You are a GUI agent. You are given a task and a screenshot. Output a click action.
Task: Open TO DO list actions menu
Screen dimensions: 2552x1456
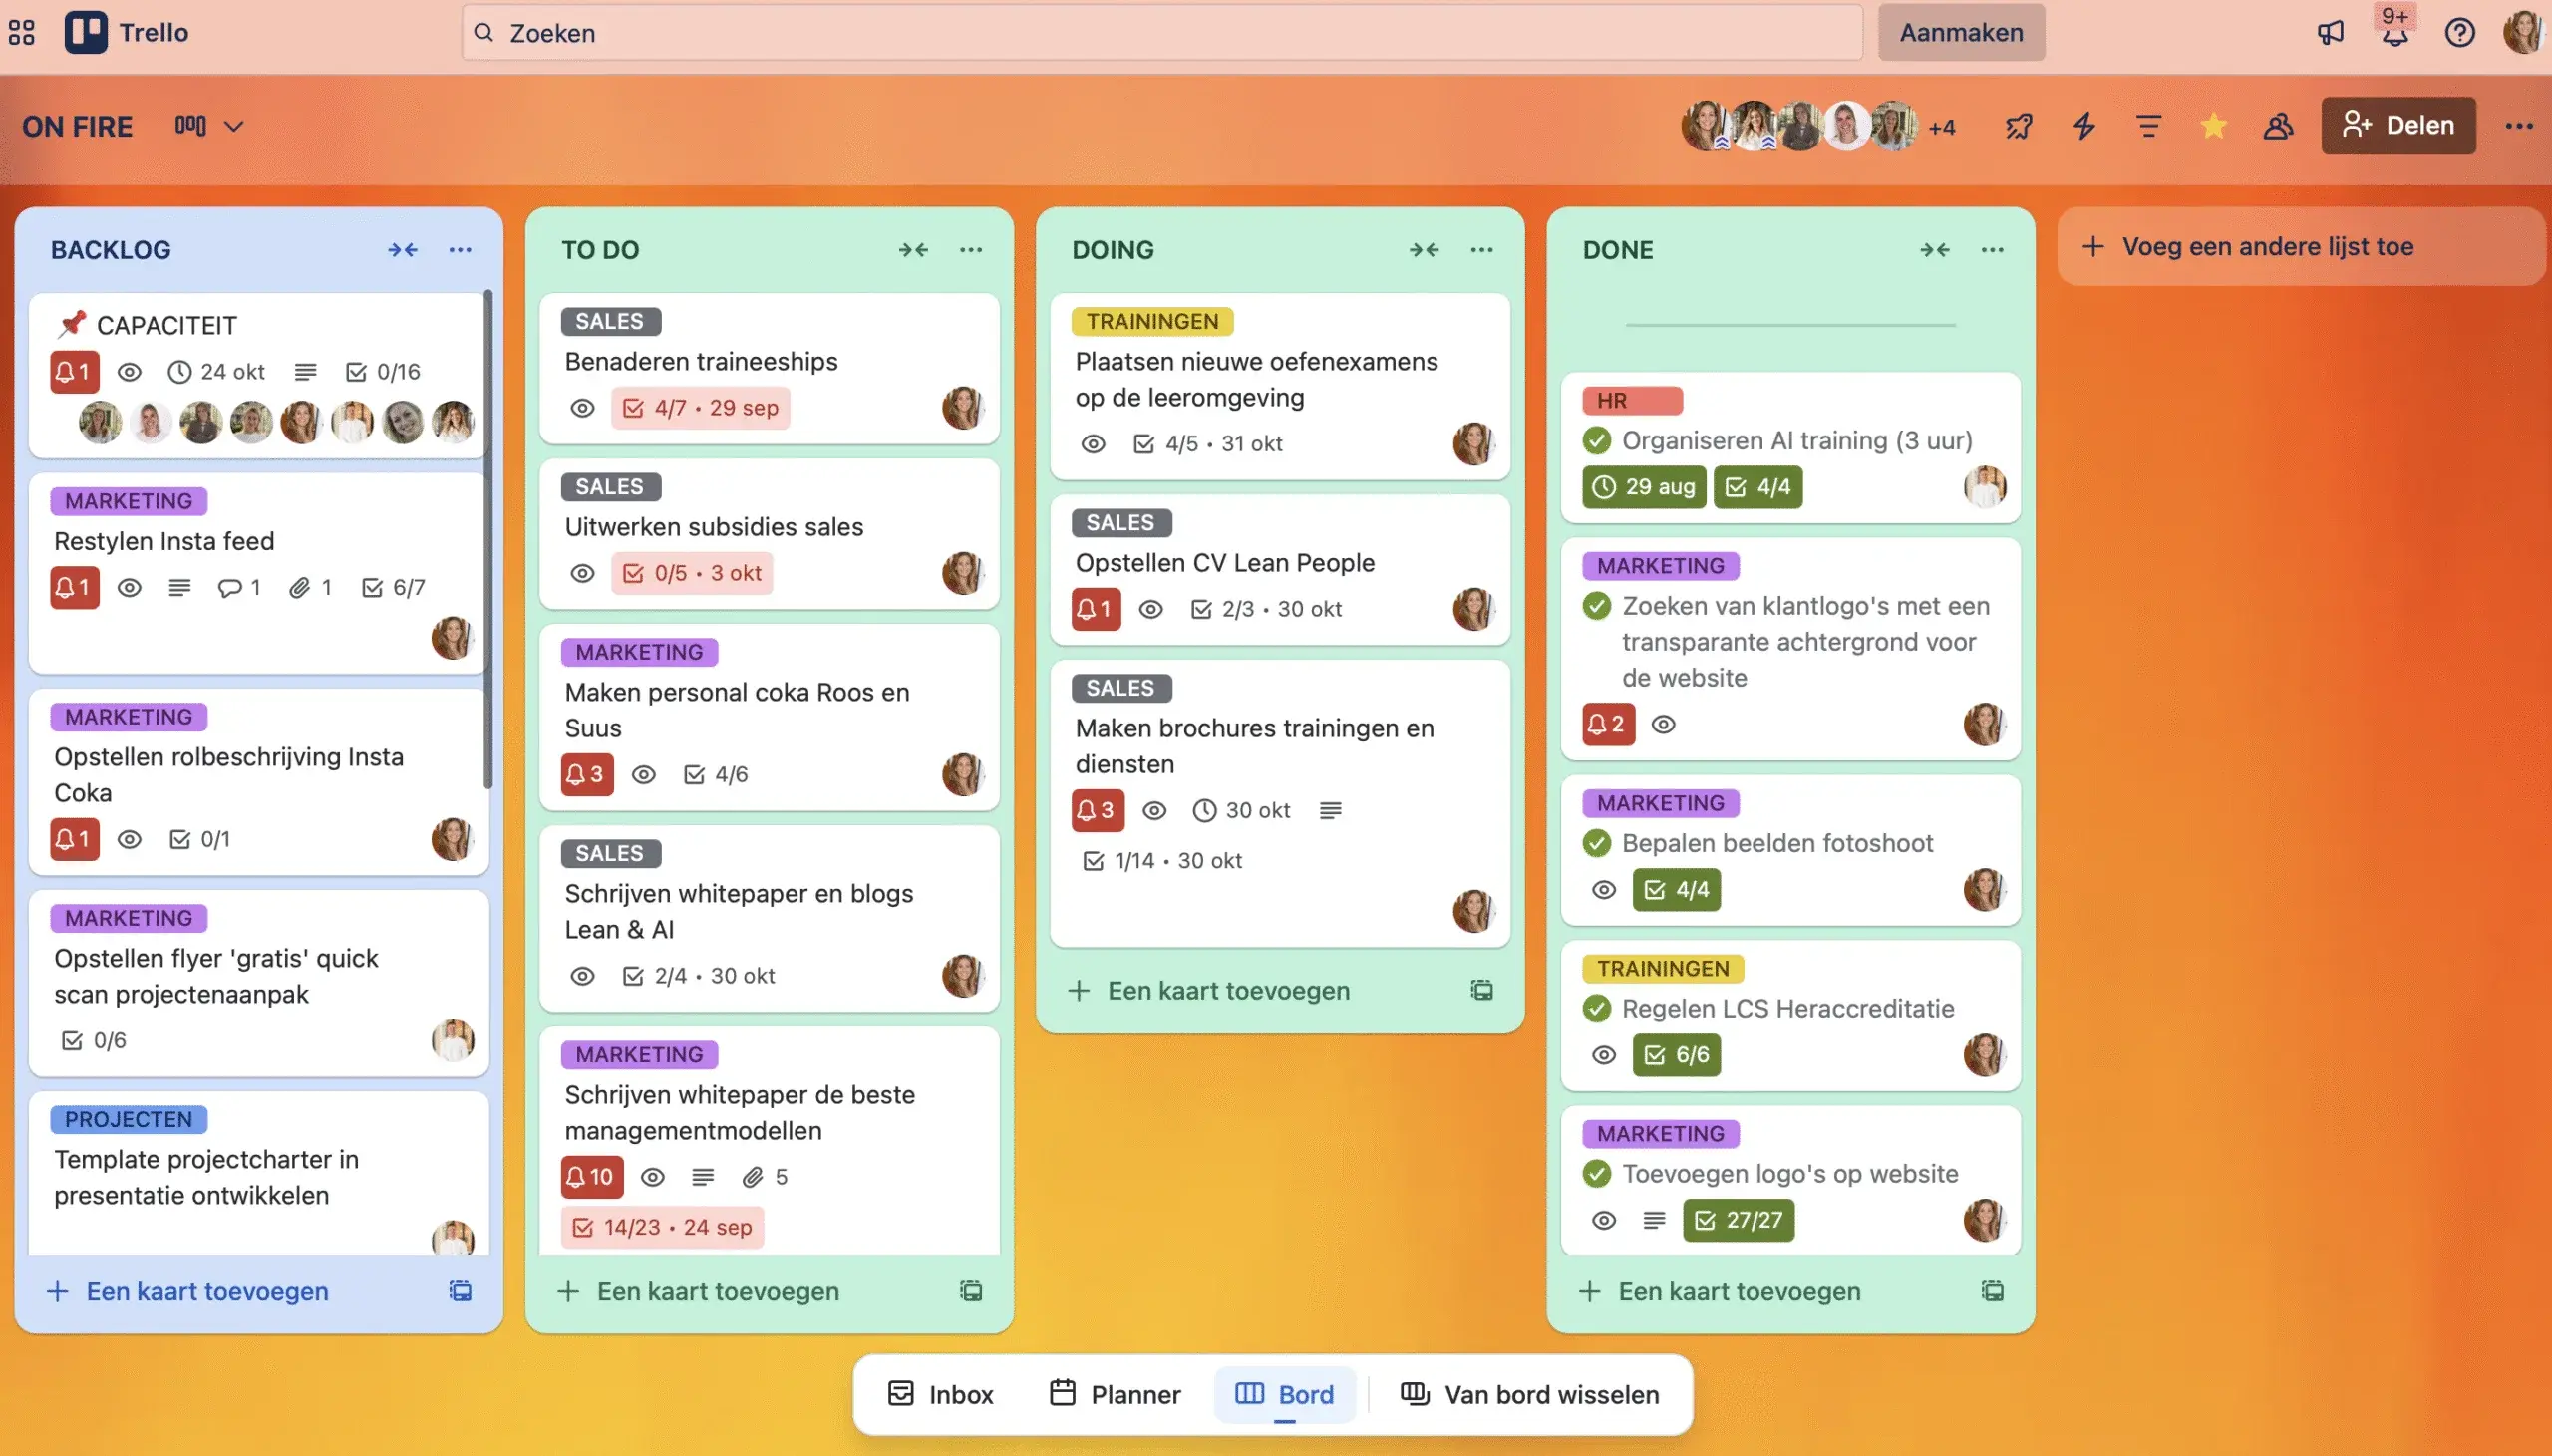tap(971, 250)
